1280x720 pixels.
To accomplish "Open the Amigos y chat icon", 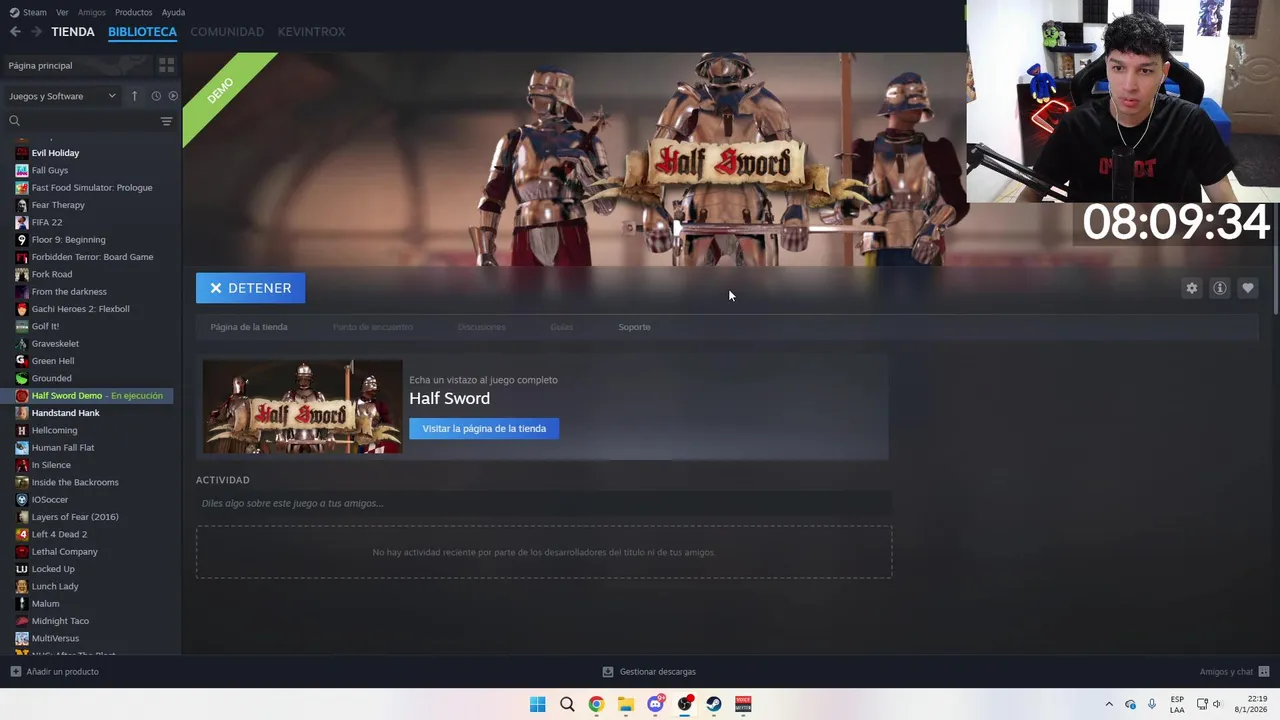I will tap(1264, 672).
